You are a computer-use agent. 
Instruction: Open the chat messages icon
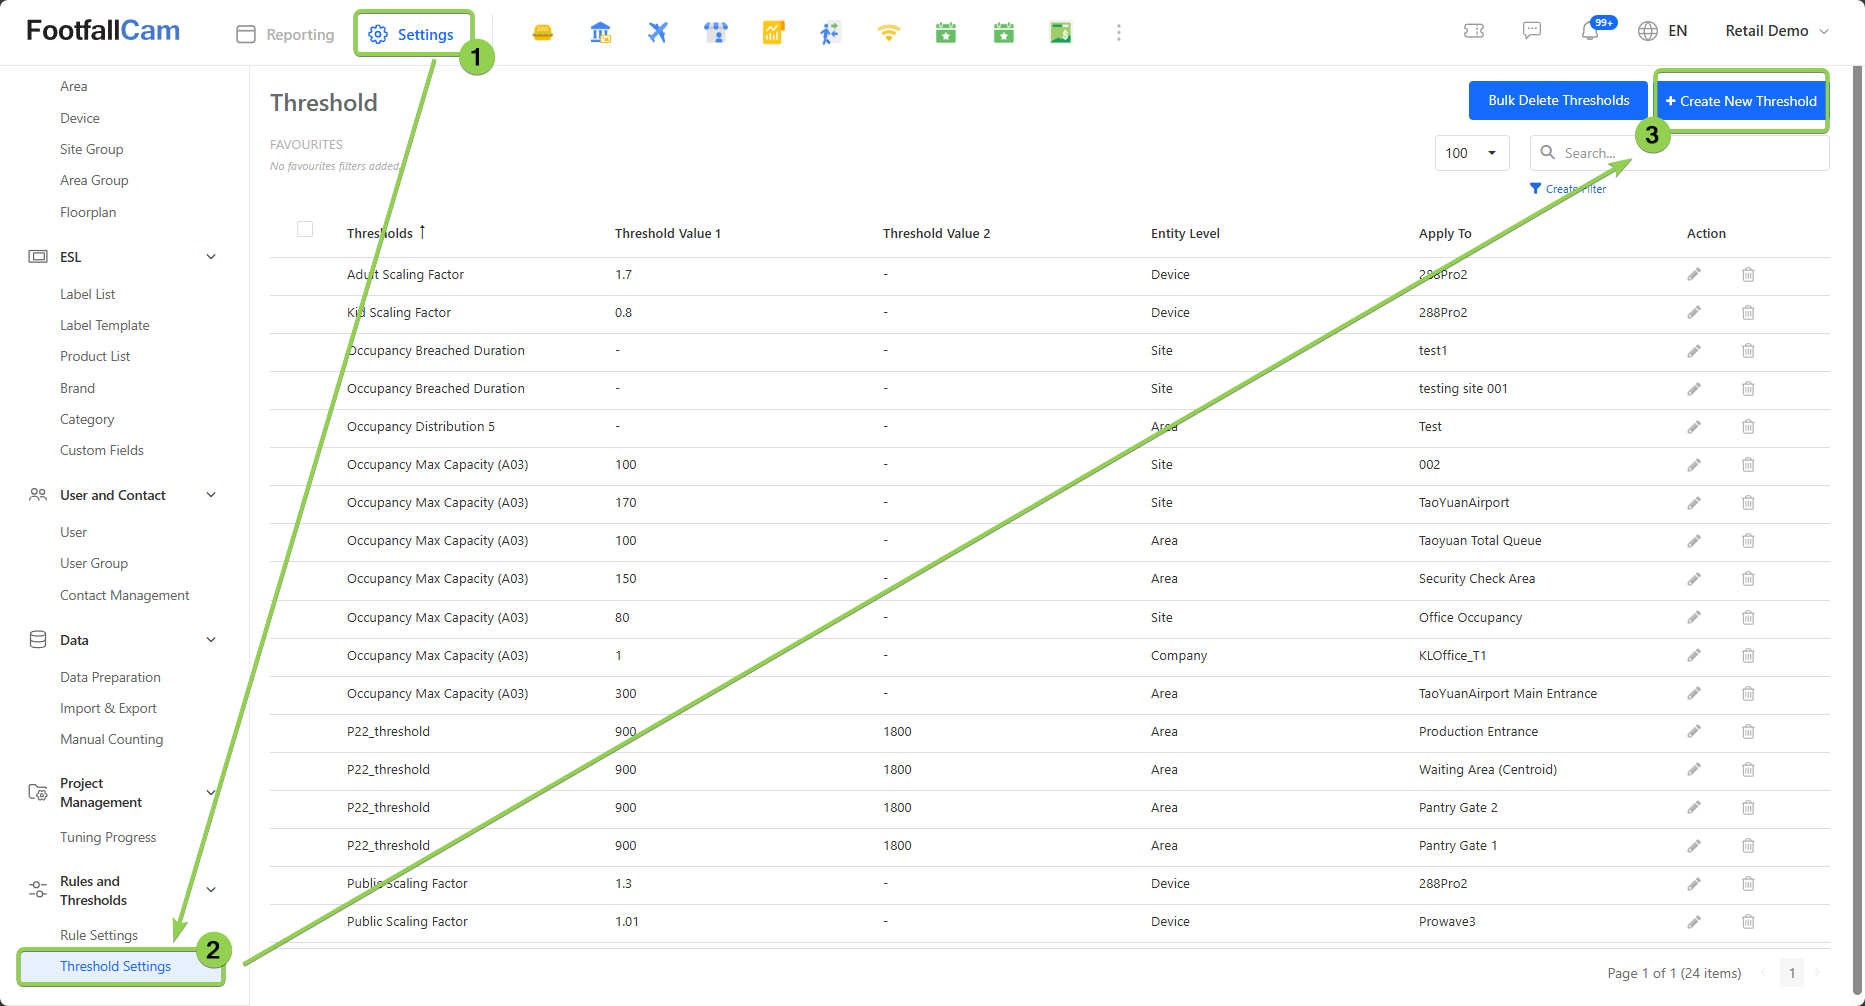coord(1531,31)
